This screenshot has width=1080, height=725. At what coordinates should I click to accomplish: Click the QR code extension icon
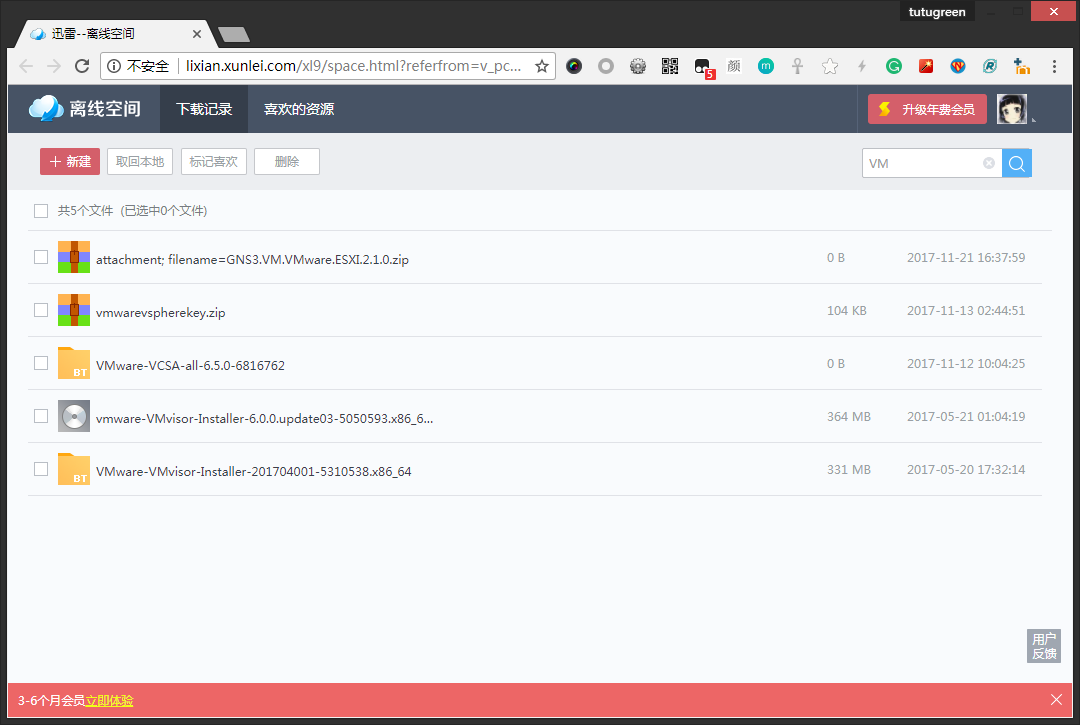tap(669, 66)
